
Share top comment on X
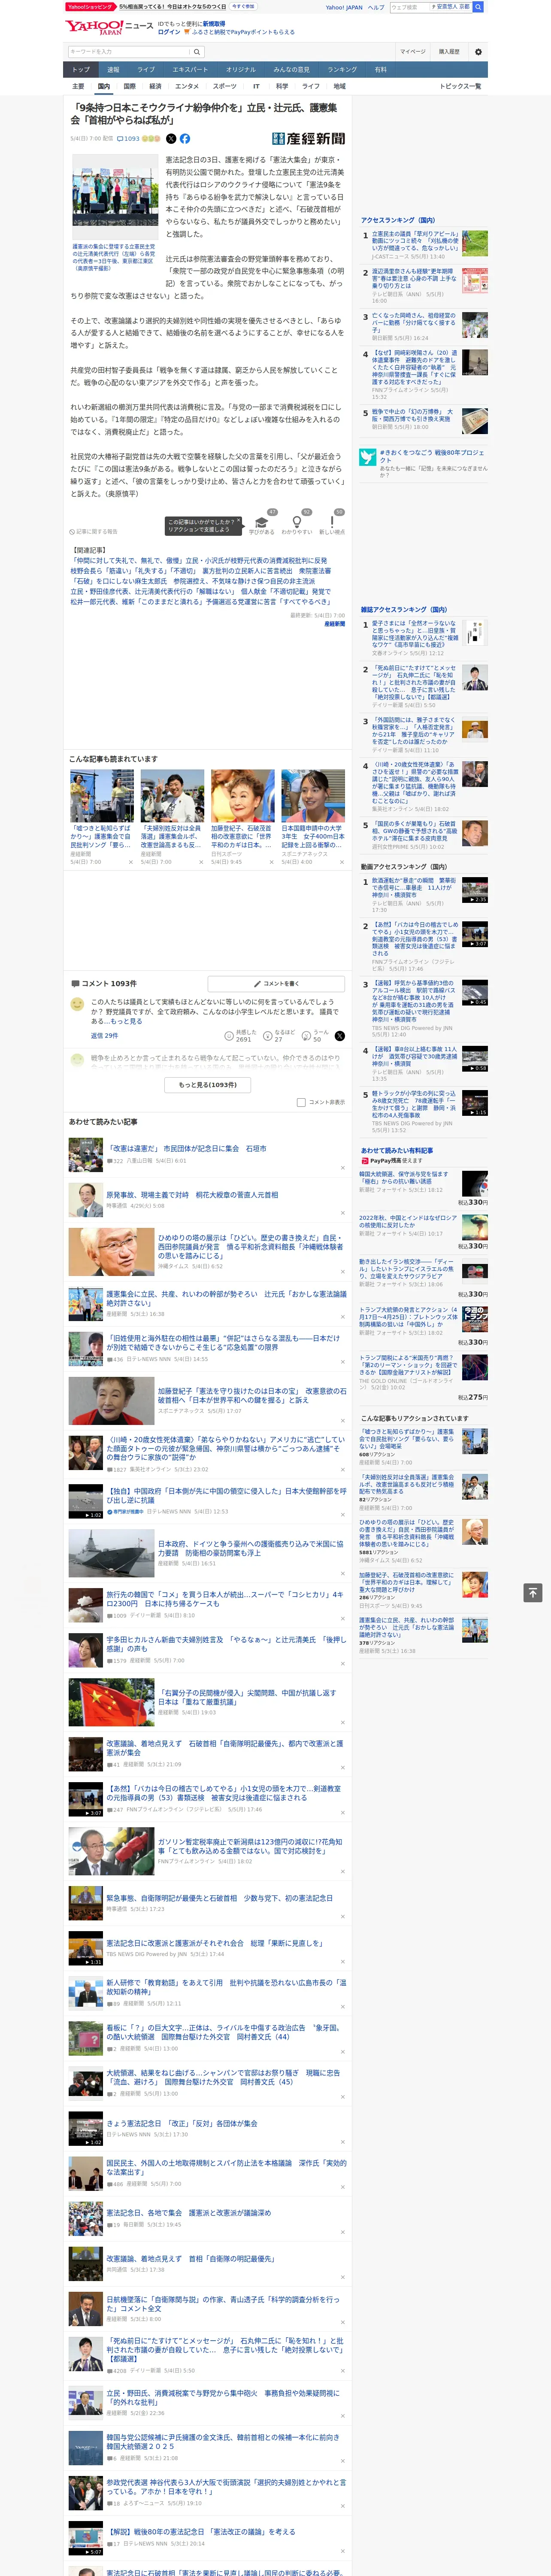point(339,1036)
